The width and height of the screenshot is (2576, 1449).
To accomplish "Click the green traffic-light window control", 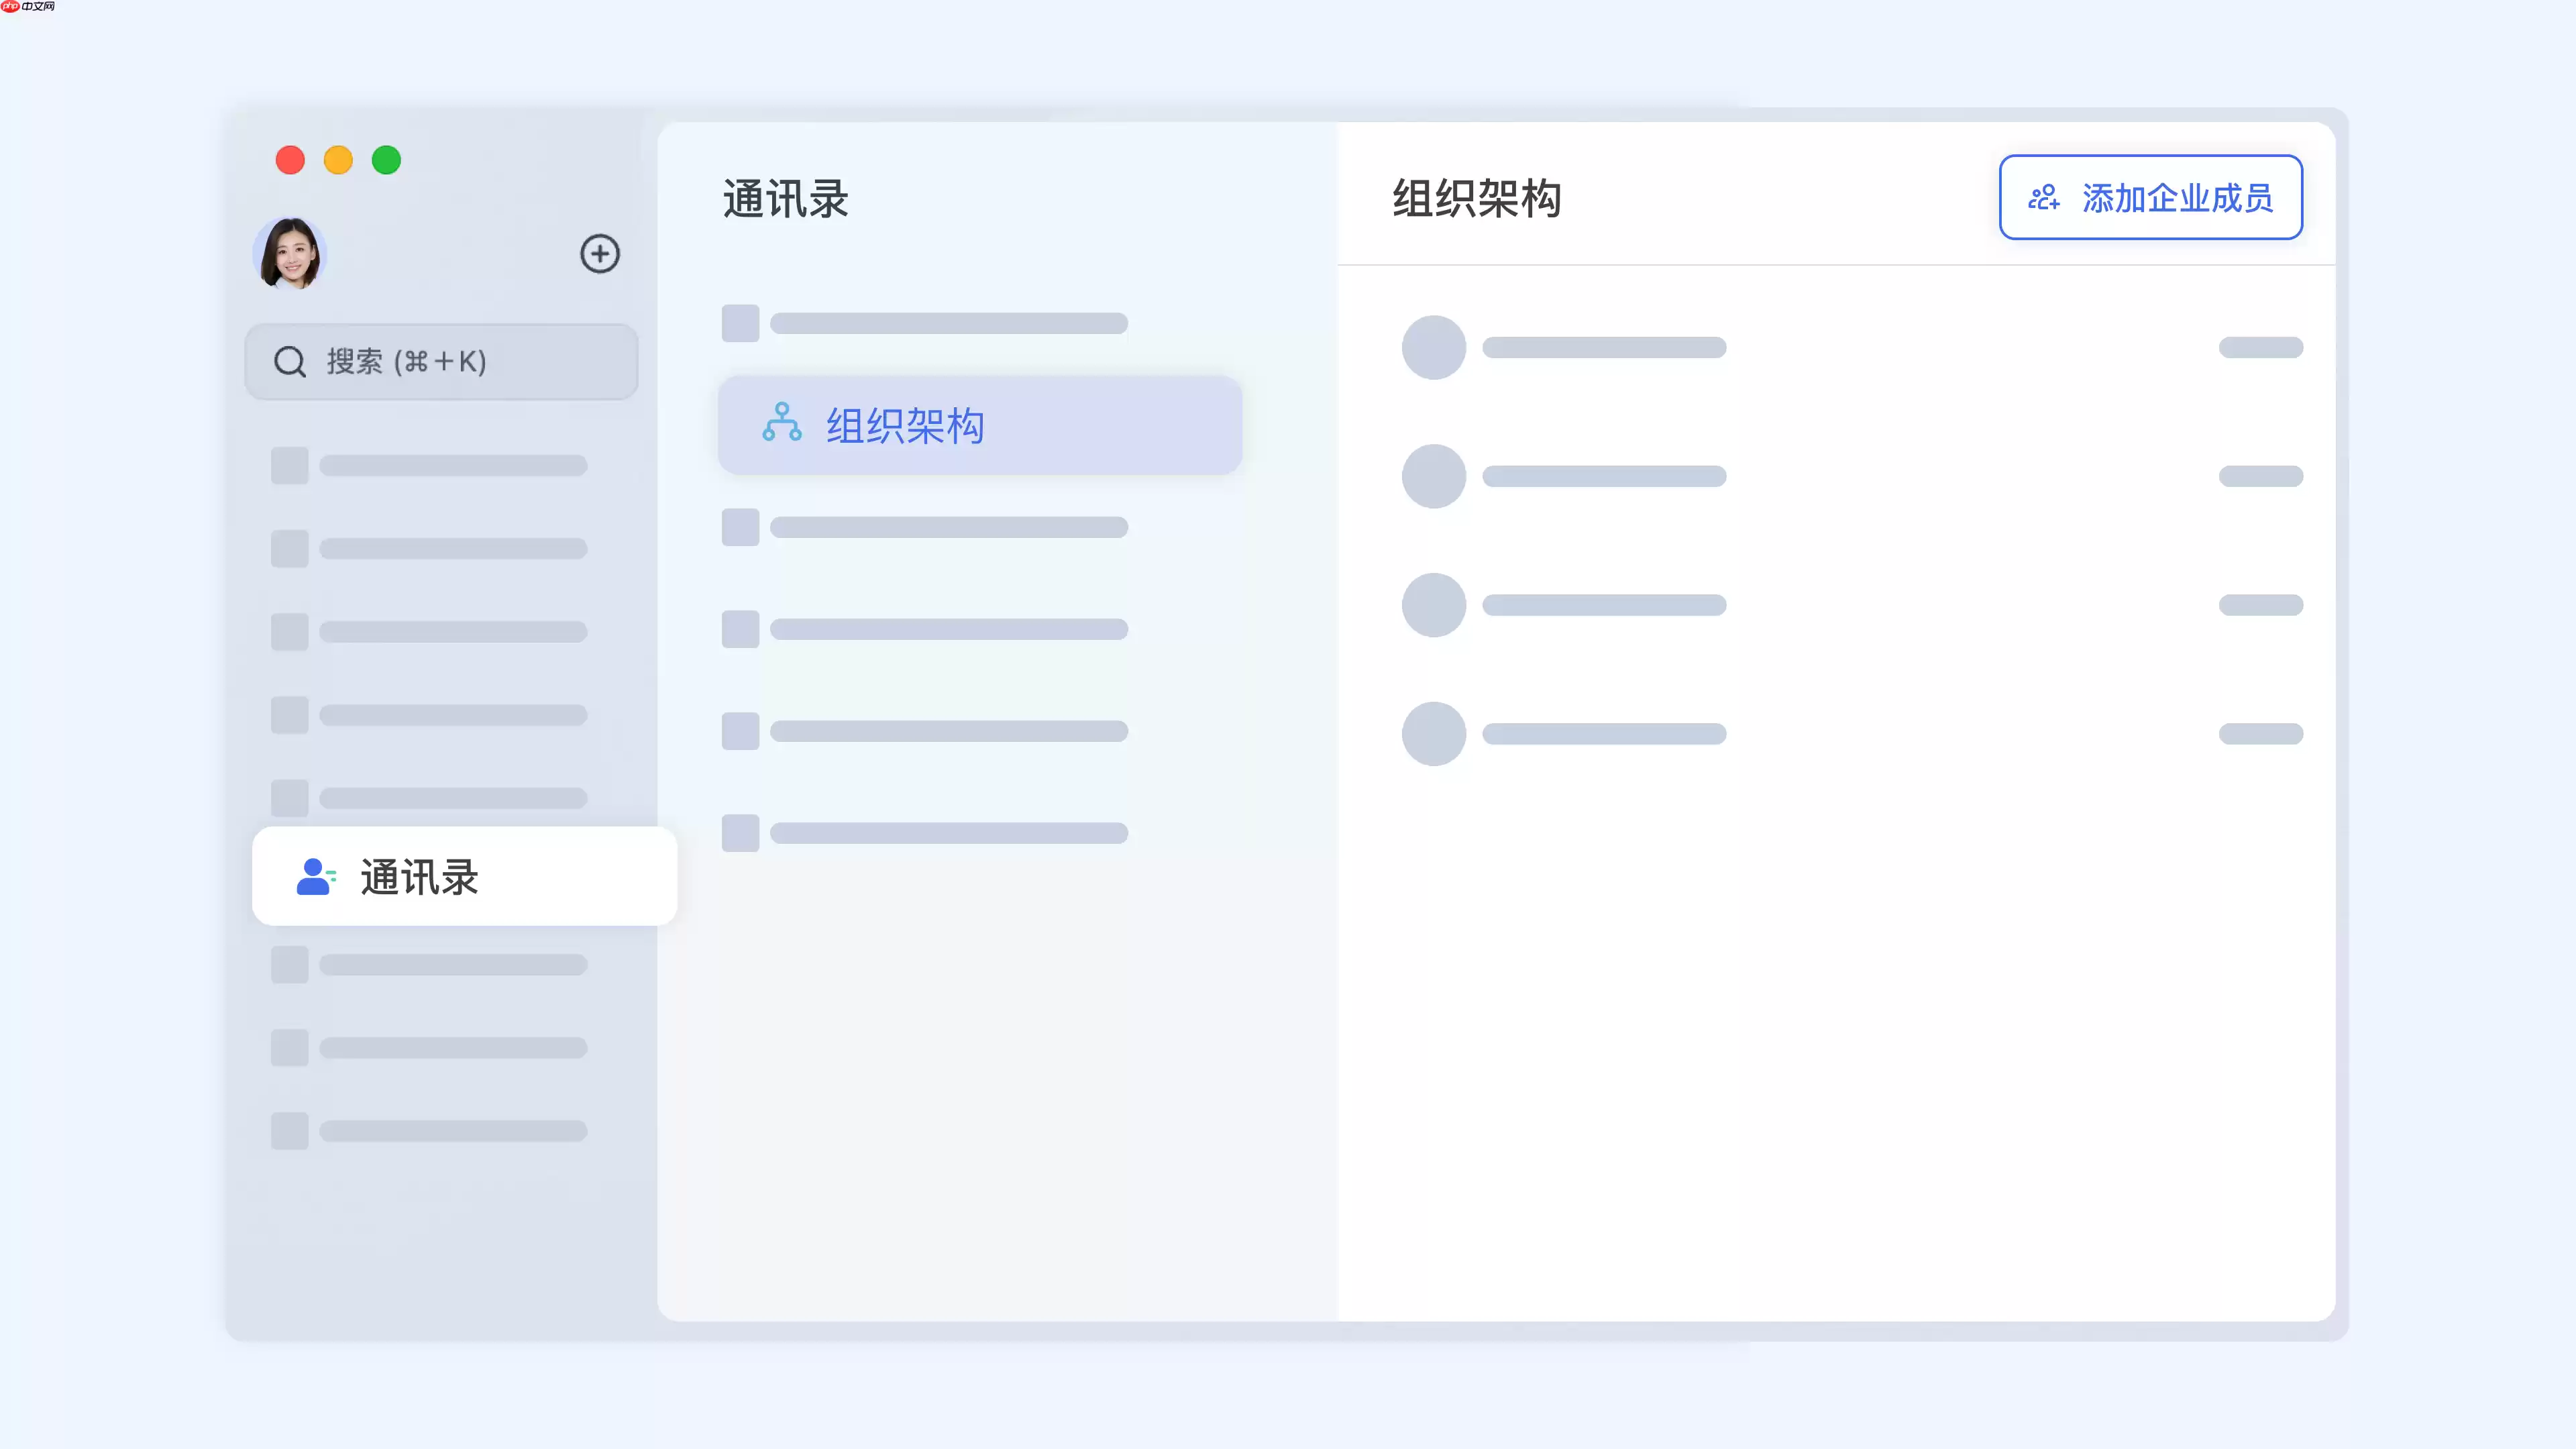I will 386,160.
